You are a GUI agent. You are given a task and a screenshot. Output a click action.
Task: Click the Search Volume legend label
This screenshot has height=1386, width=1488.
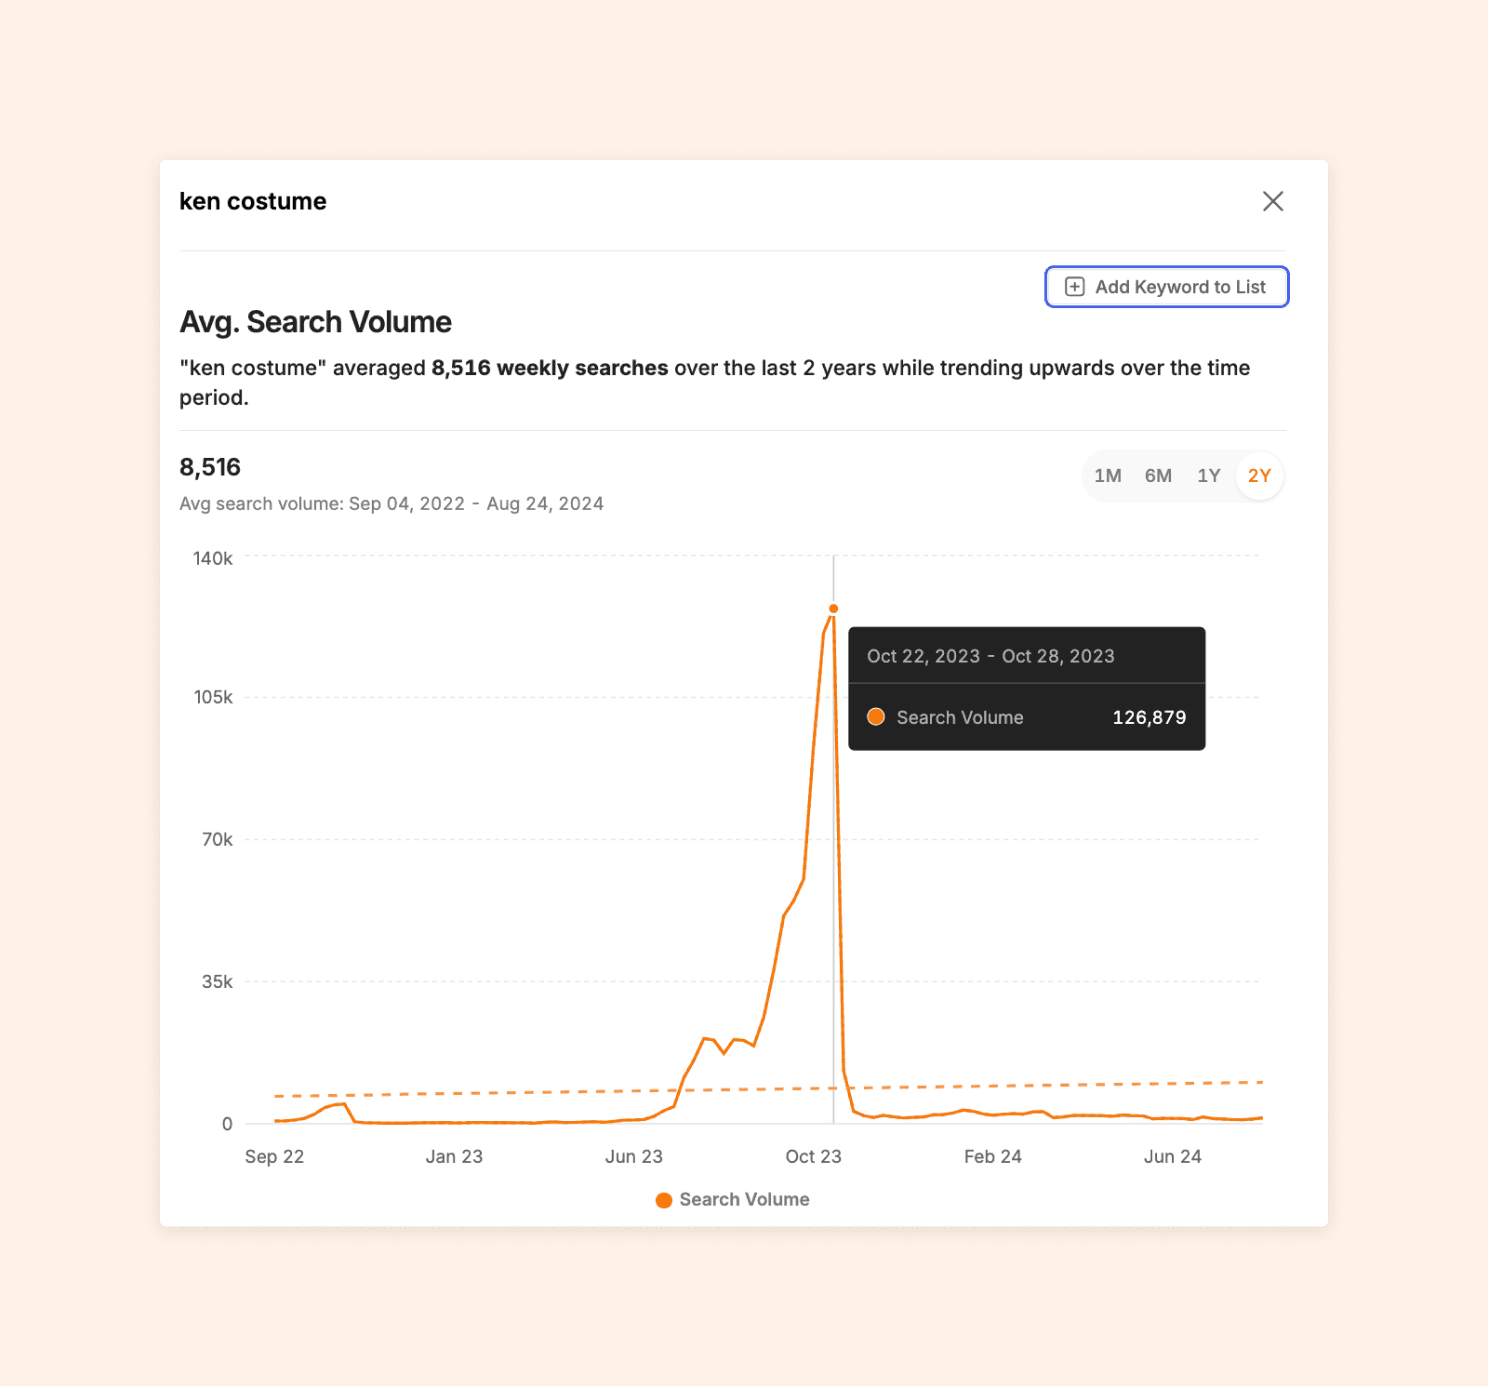744,1199
